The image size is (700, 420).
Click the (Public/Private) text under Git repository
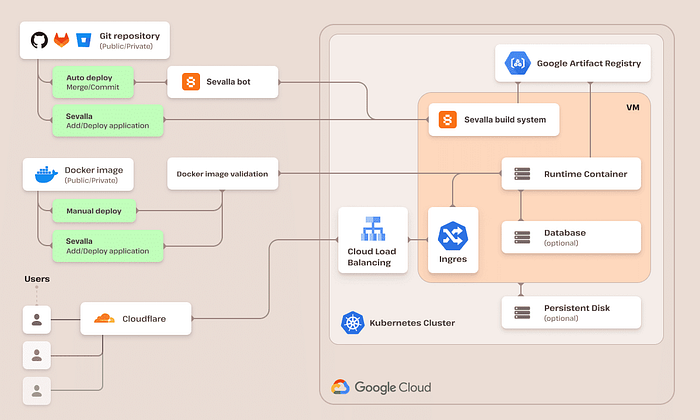(126, 46)
